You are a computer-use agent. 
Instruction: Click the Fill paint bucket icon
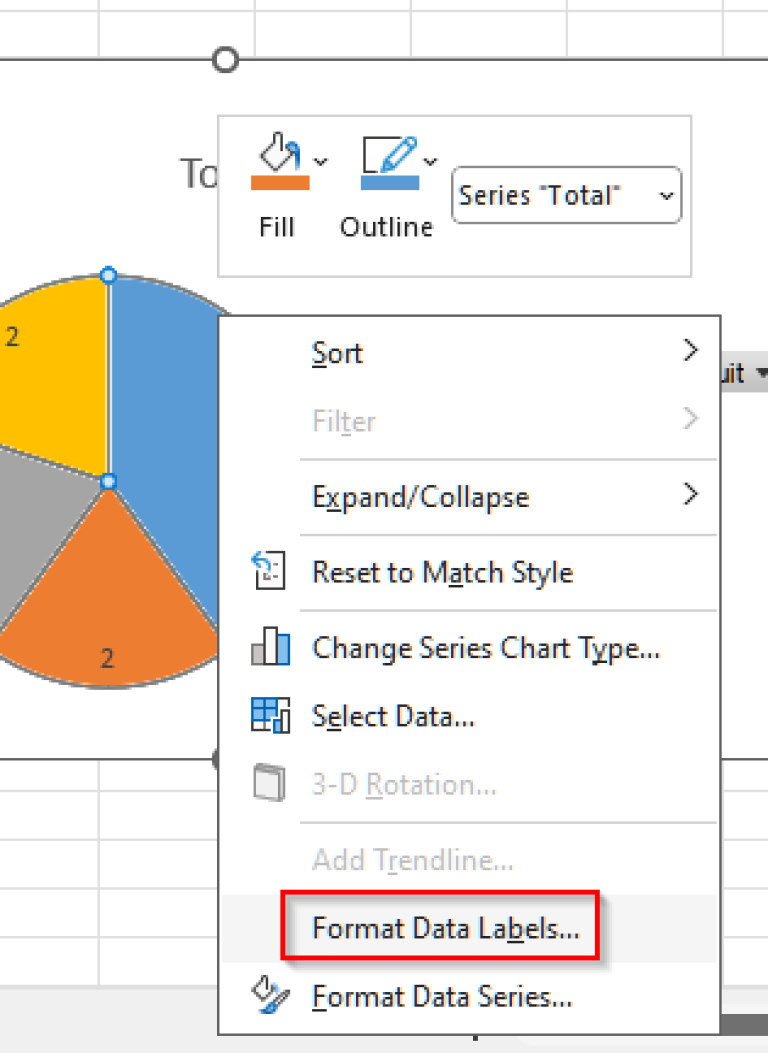280,152
